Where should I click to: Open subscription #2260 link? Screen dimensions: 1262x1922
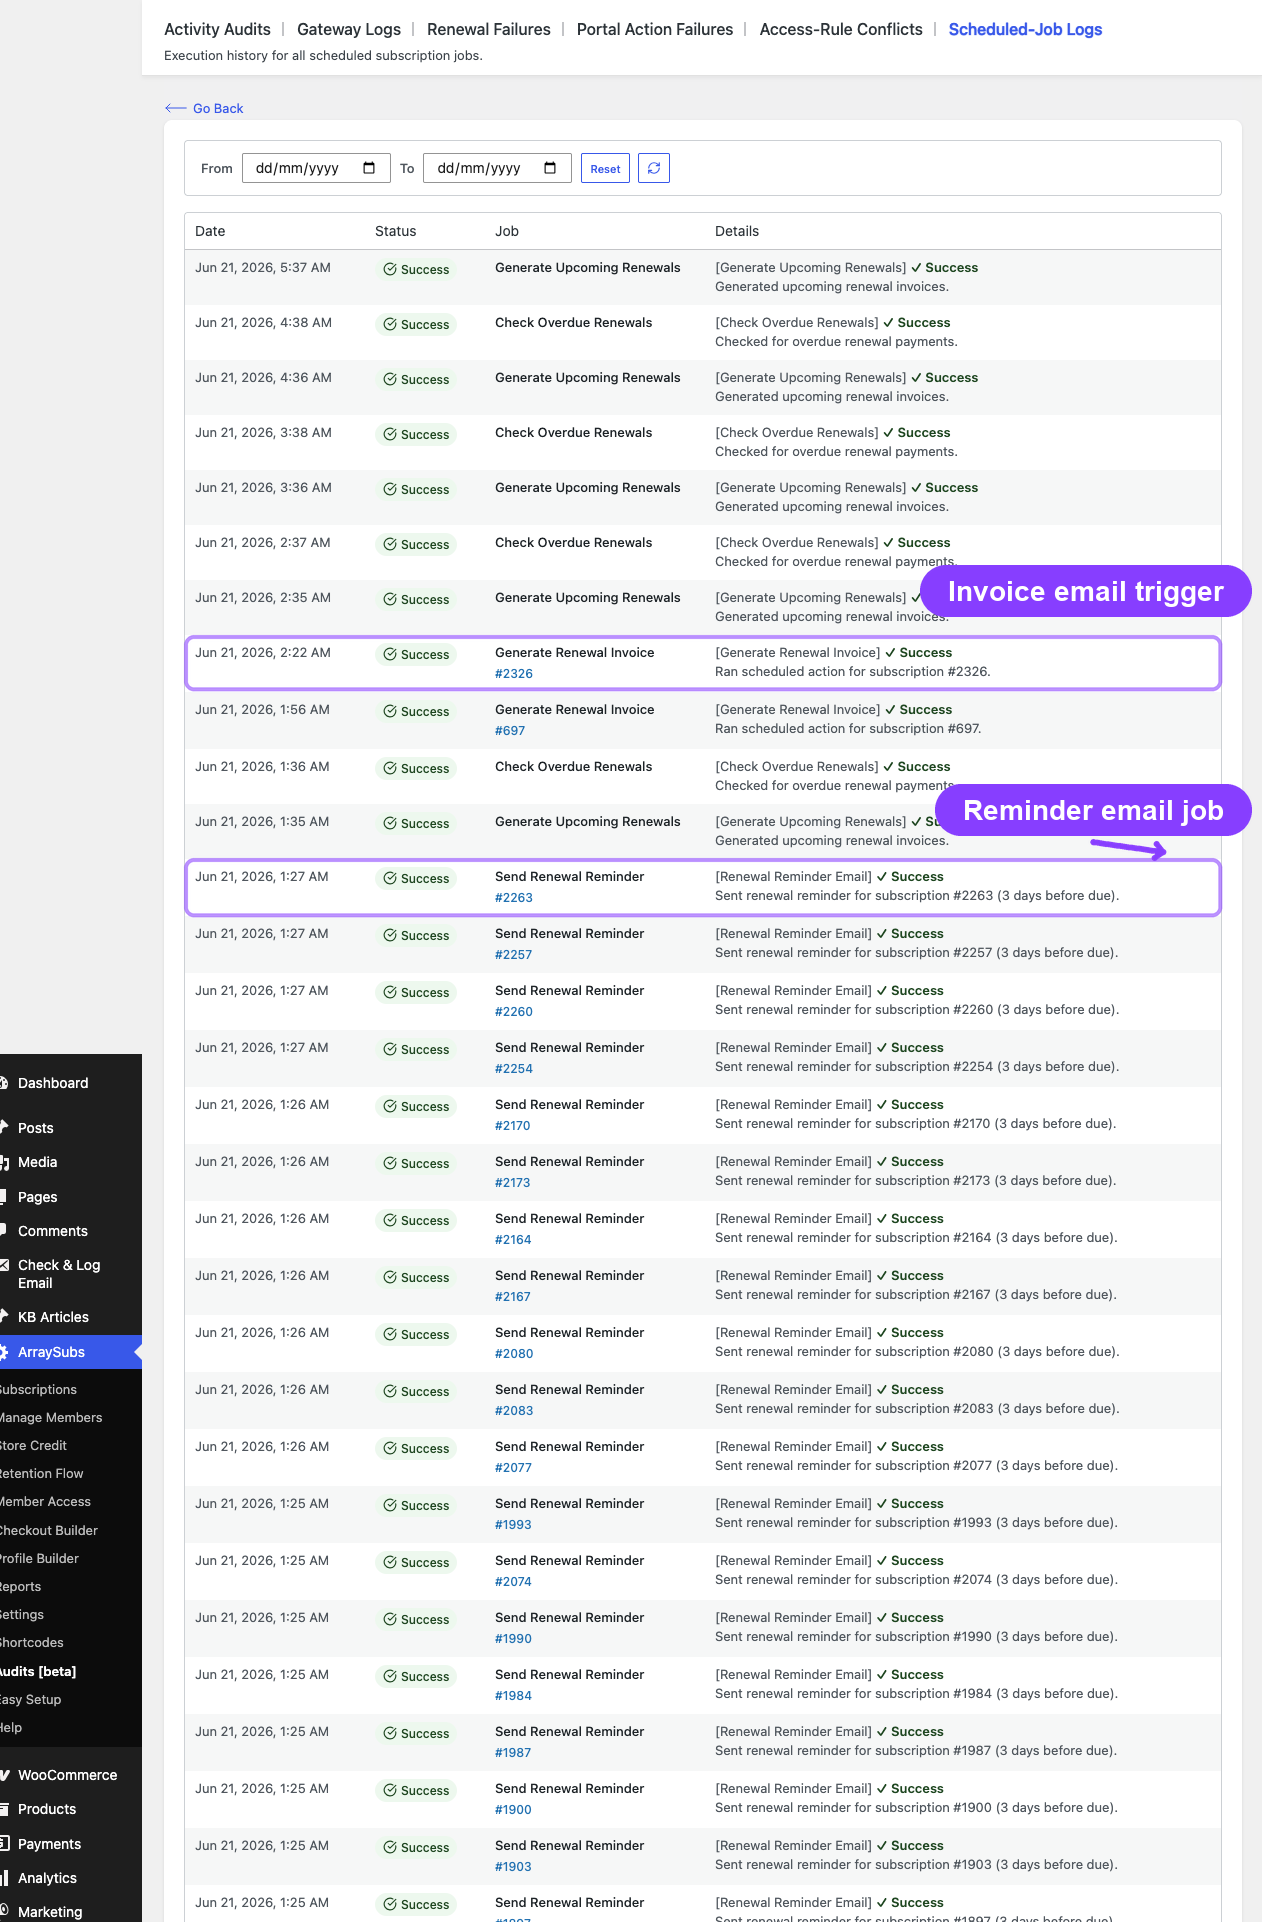click(x=514, y=1011)
